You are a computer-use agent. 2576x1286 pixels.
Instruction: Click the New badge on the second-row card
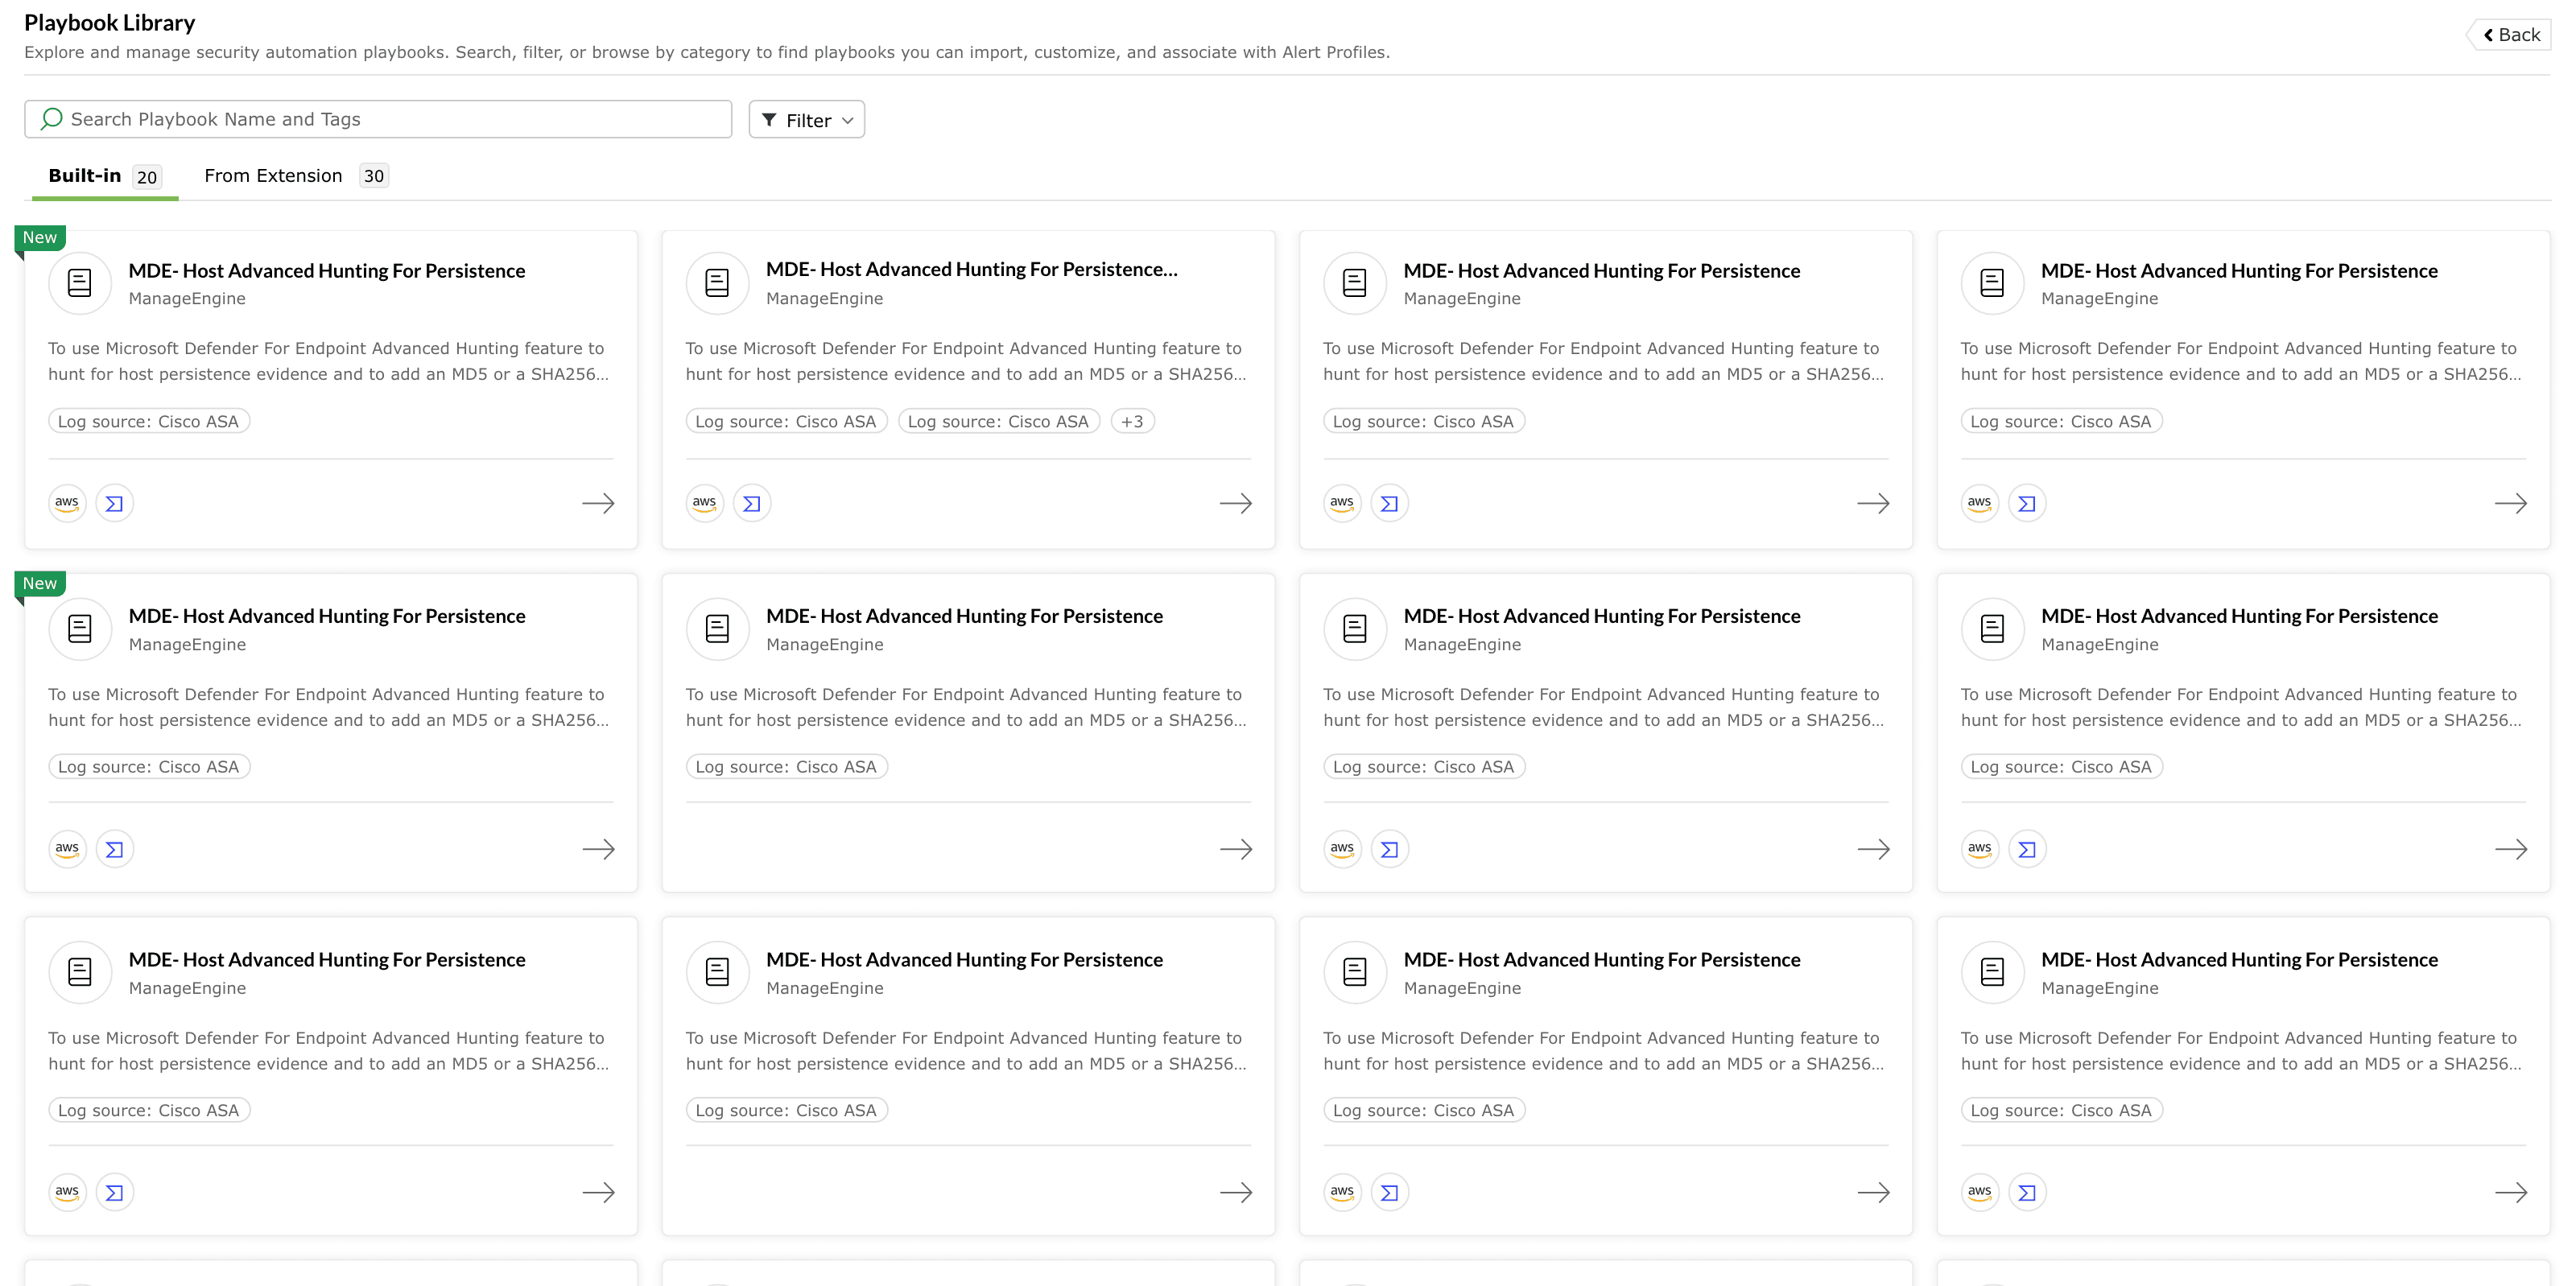40,583
